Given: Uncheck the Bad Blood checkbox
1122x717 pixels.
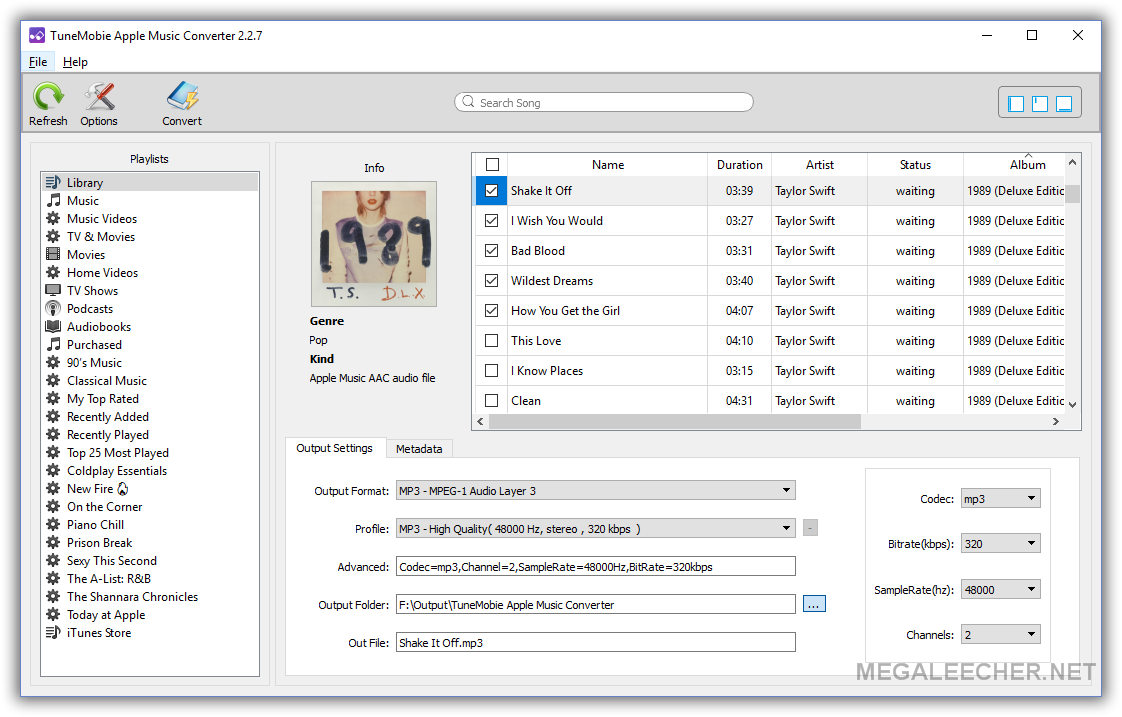Looking at the screenshot, I should coord(492,250).
